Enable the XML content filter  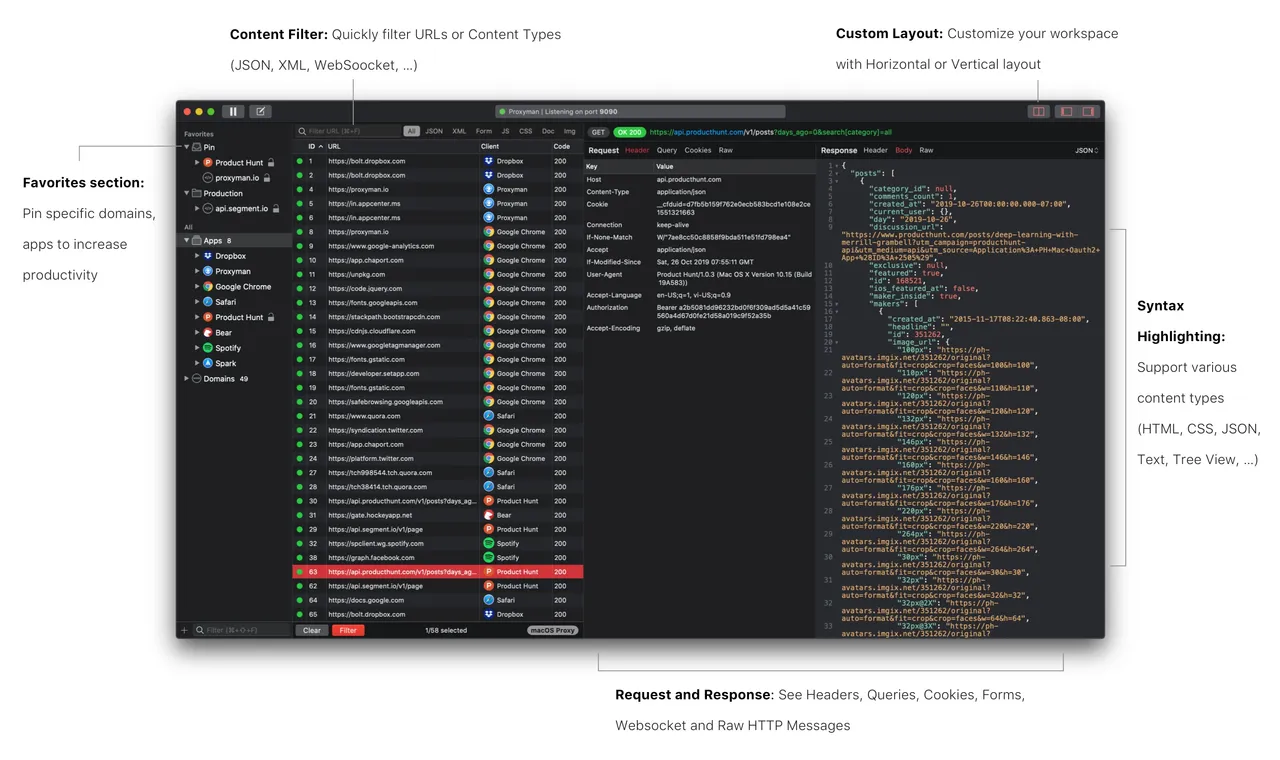tap(459, 131)
